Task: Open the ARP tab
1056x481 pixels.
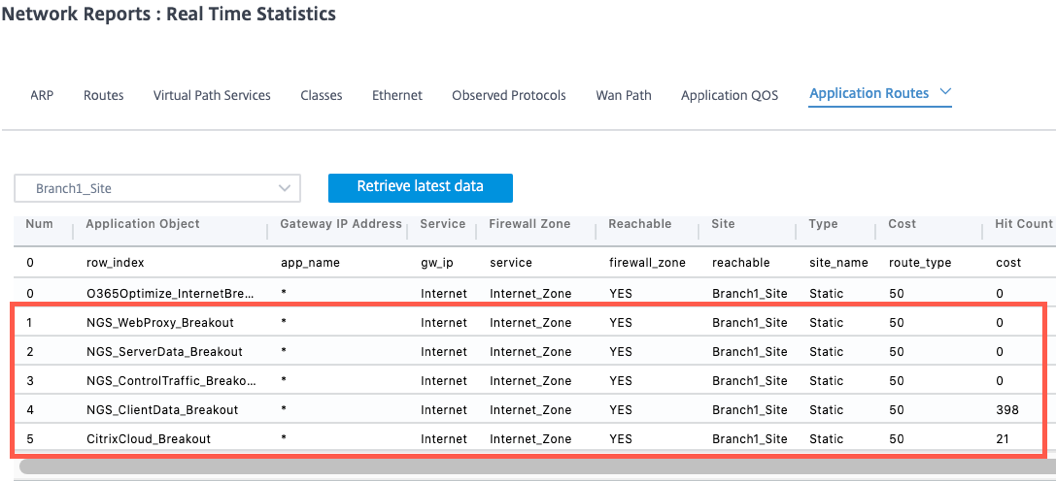Action: [x=42, y=95]
